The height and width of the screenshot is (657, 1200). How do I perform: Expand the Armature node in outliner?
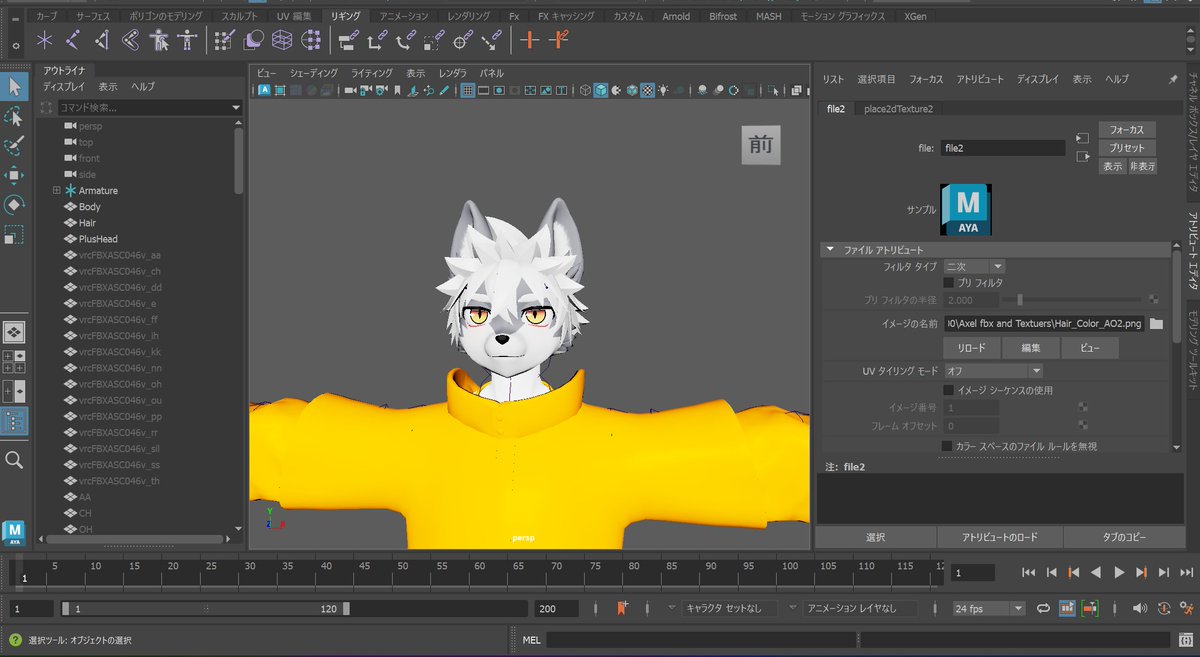[x=57, y=190]
